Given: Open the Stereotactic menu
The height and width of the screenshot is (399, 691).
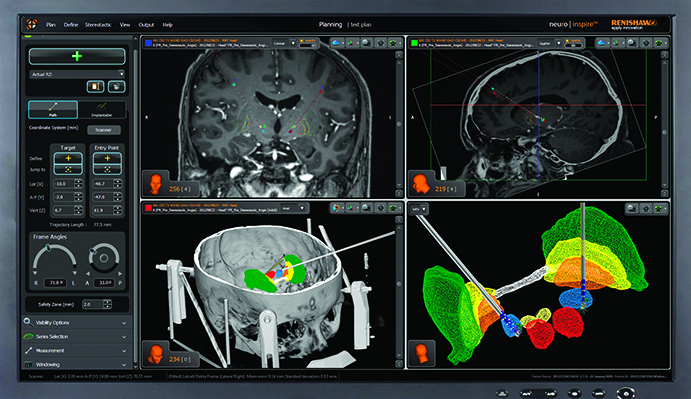Looking at the screenshot, I should tap(98, 25).
